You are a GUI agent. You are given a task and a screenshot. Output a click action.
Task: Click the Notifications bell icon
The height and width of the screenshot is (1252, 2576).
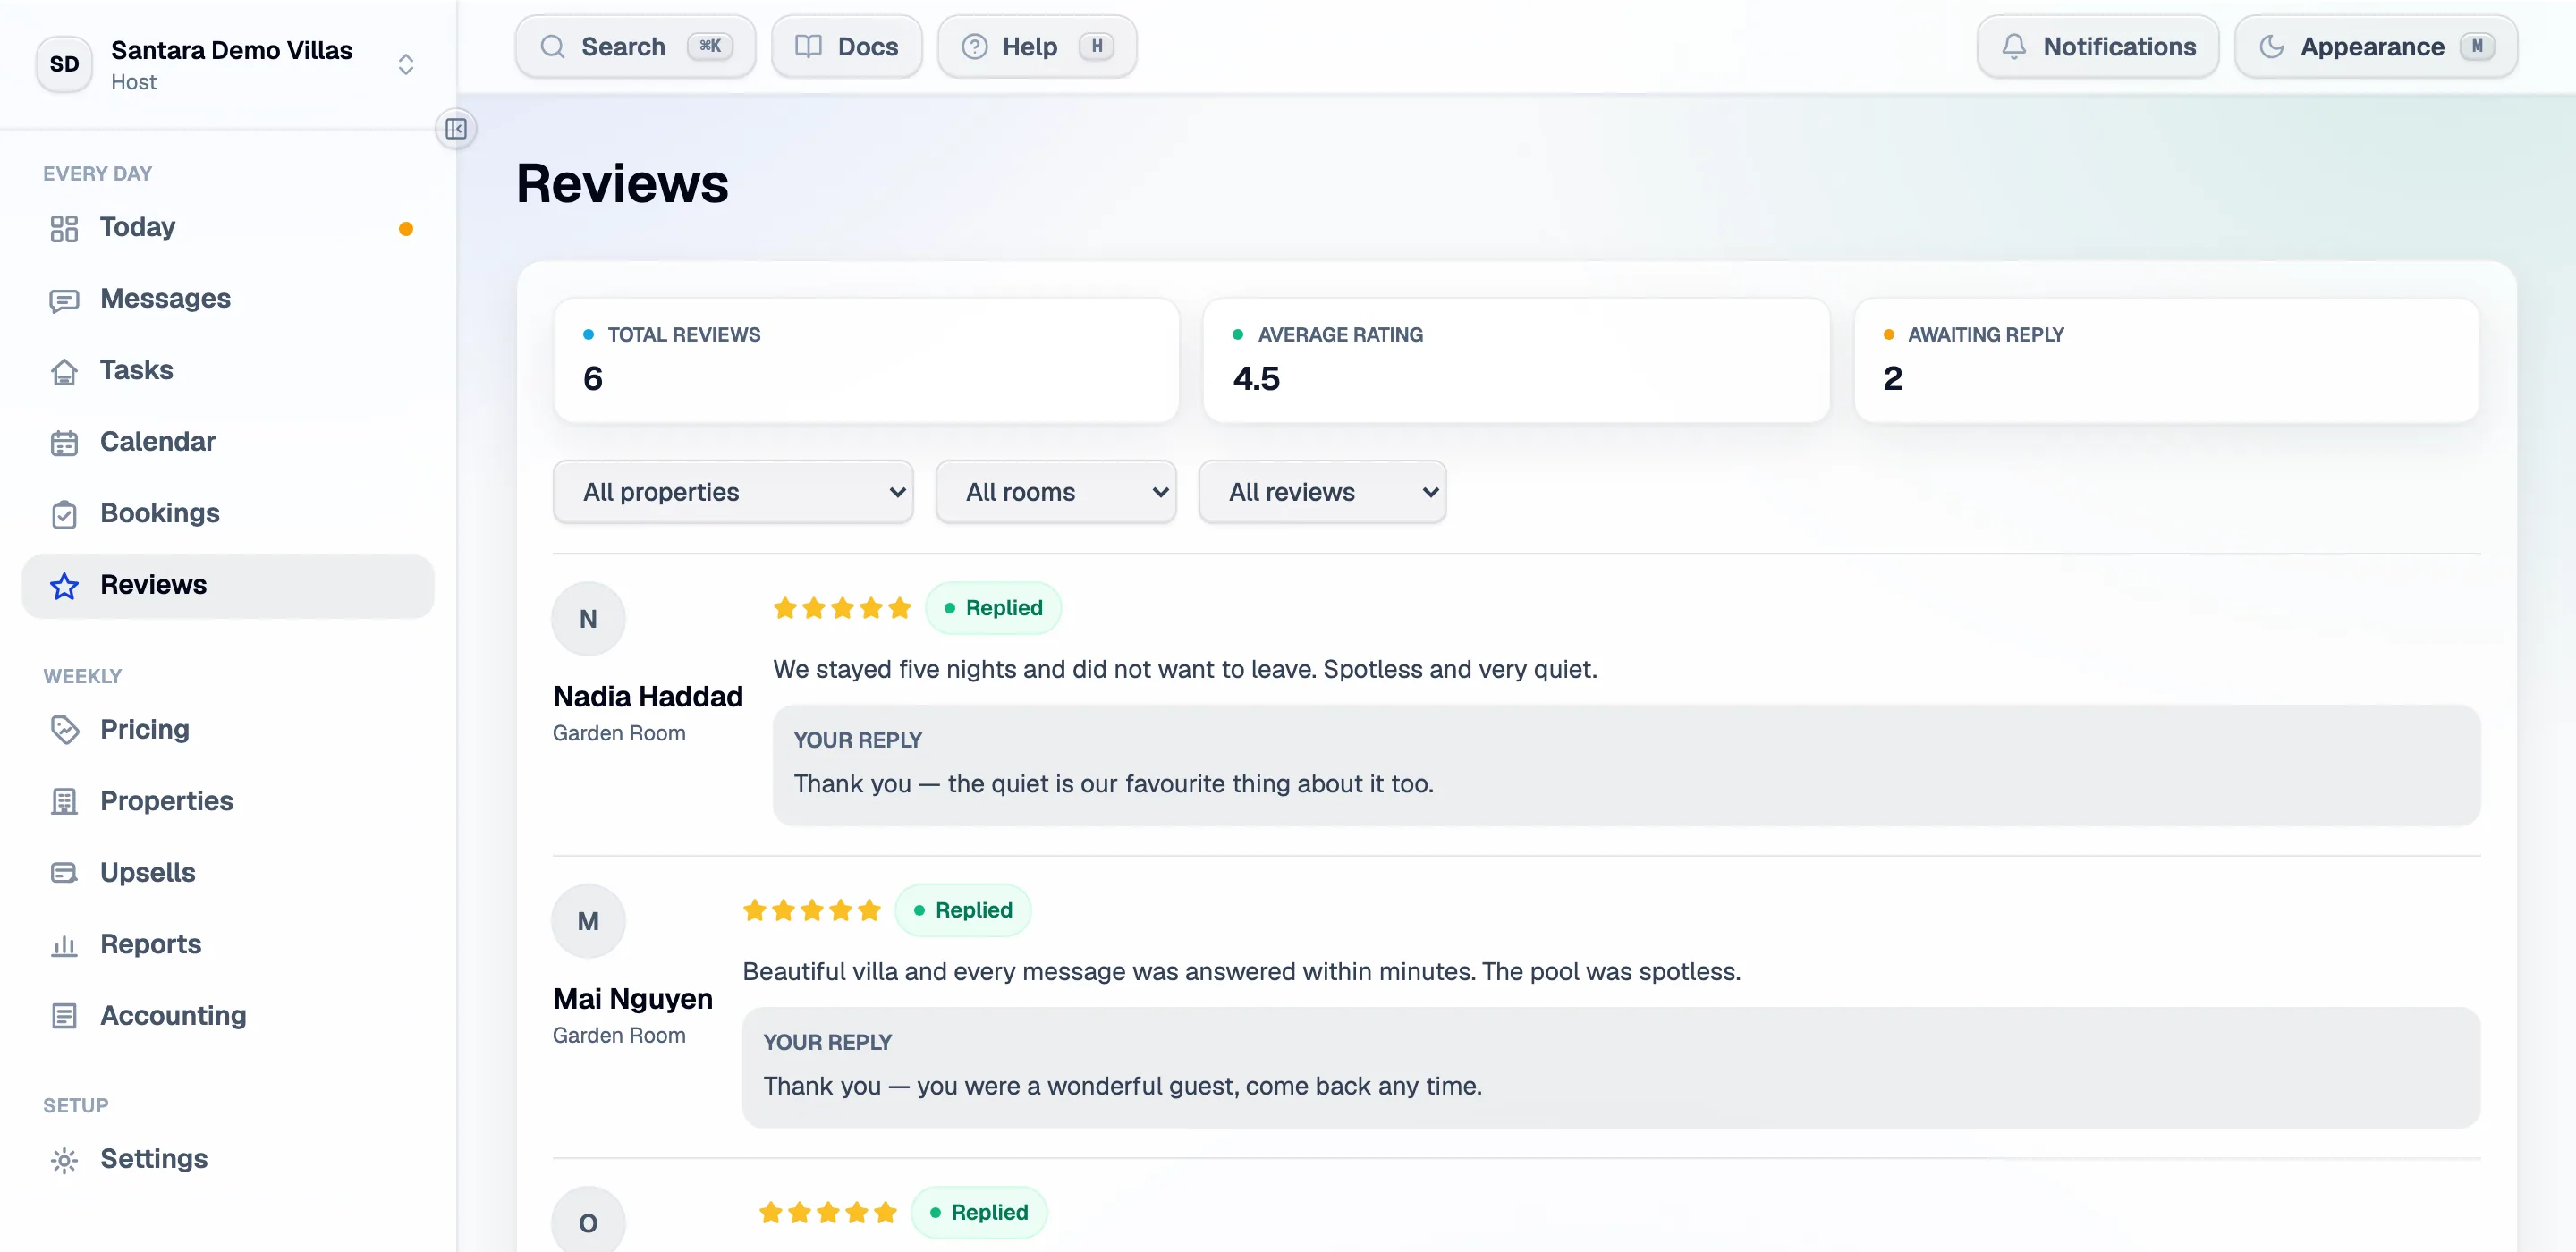[x=2014, y=47]
